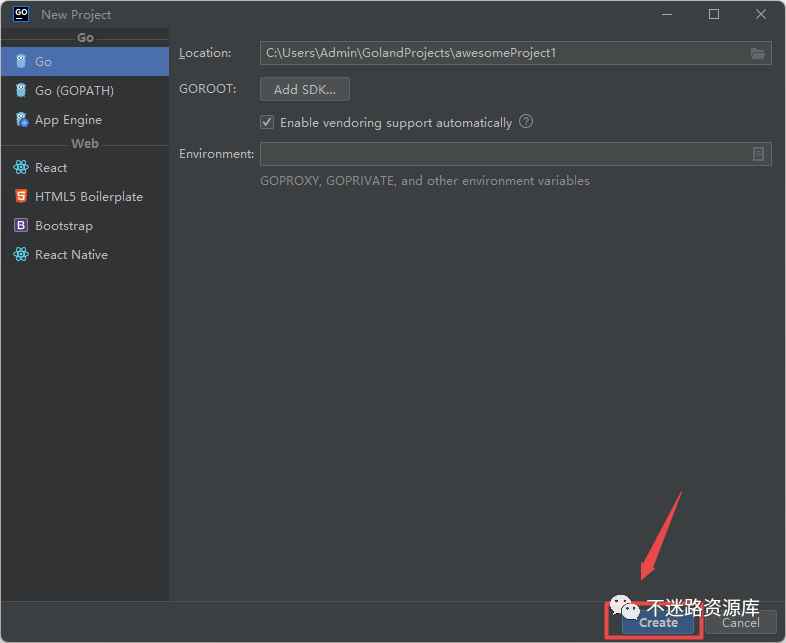This screenshot has height=643, width=786.
Task: Maximize the New Project window
Action: [x=714, y=14]
